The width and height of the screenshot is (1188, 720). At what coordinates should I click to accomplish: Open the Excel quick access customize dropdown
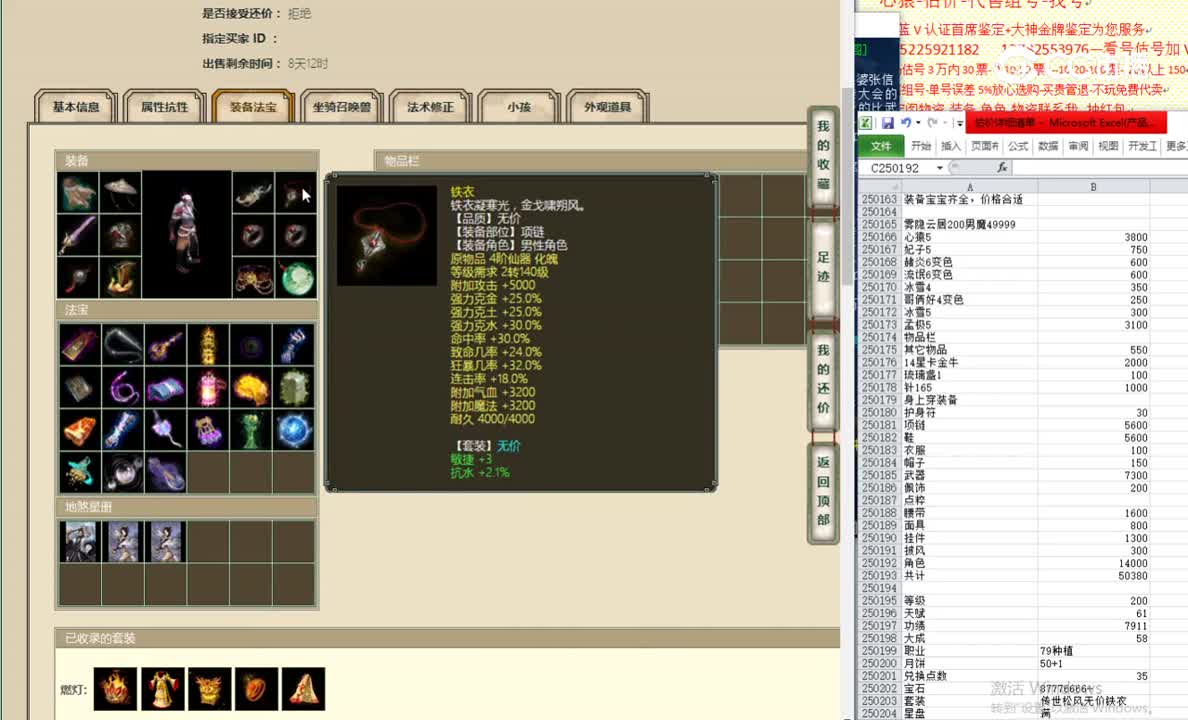(x=960, y=123)
